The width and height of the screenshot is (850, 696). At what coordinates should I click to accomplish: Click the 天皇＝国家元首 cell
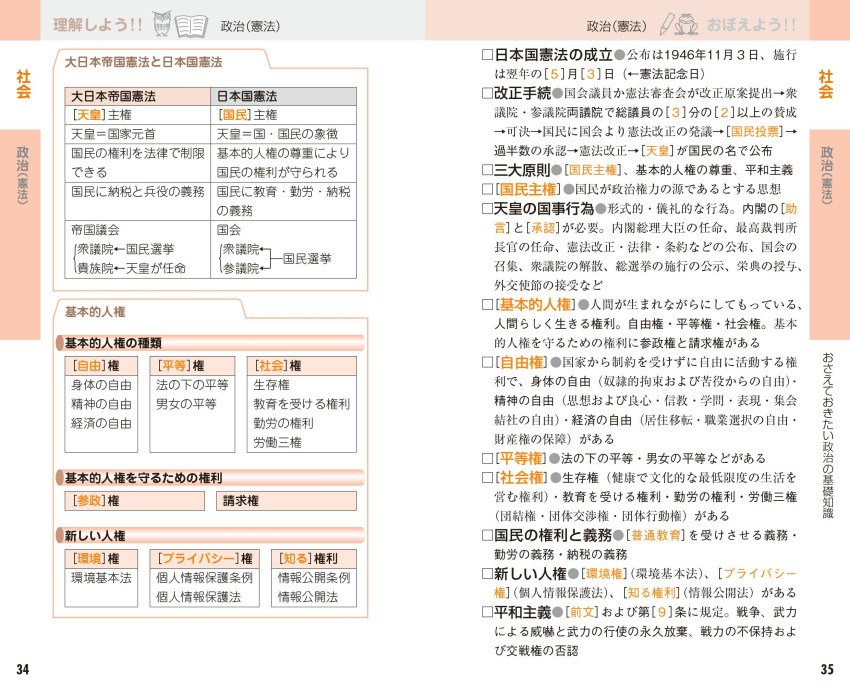[x=138, y=134]
